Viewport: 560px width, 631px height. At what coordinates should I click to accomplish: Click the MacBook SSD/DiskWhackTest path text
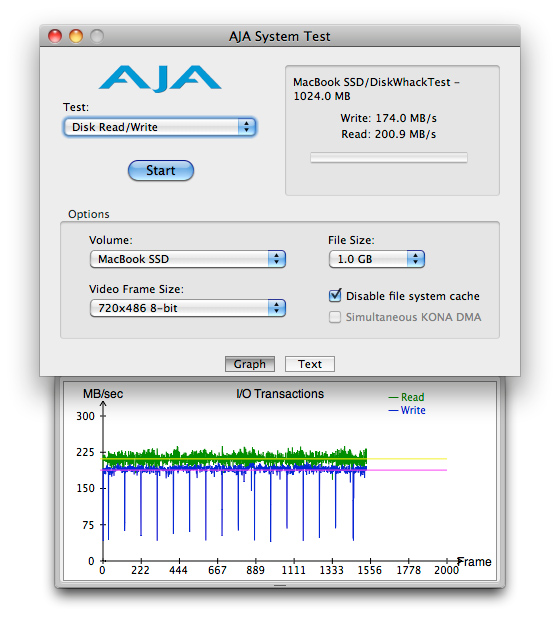pyautogui.click(x=376, y=89)
